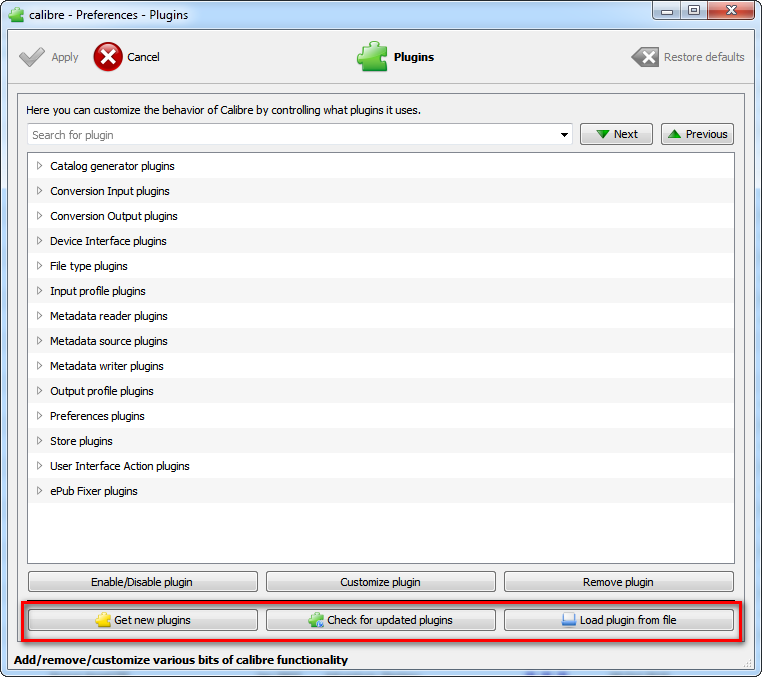
Task: Expand Metadata reader plugins
Action: 39,316
